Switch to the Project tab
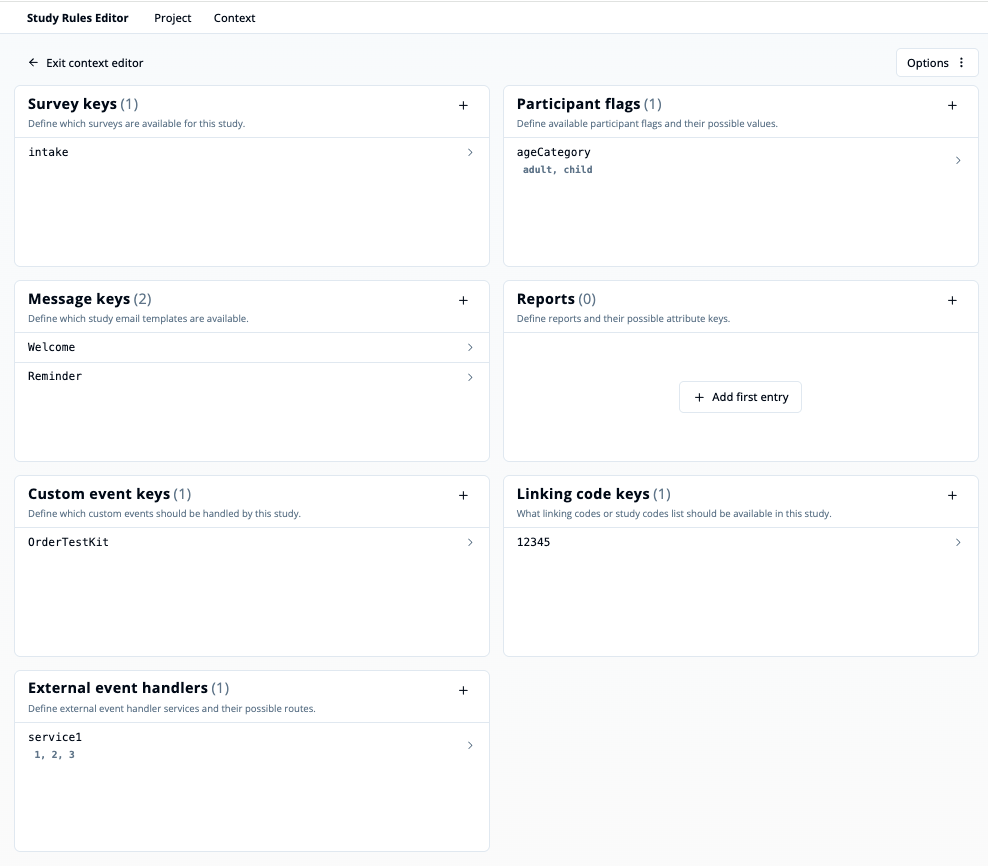 pyautogui.click(x=172, y=18)
